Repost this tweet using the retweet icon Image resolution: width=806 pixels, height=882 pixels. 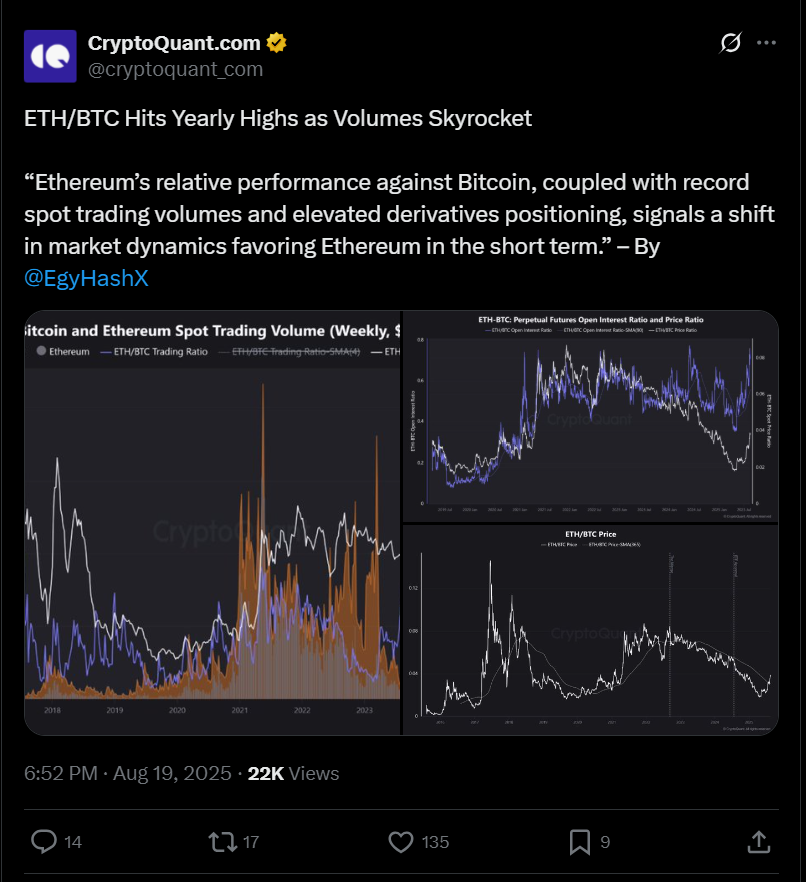(222, 842)
